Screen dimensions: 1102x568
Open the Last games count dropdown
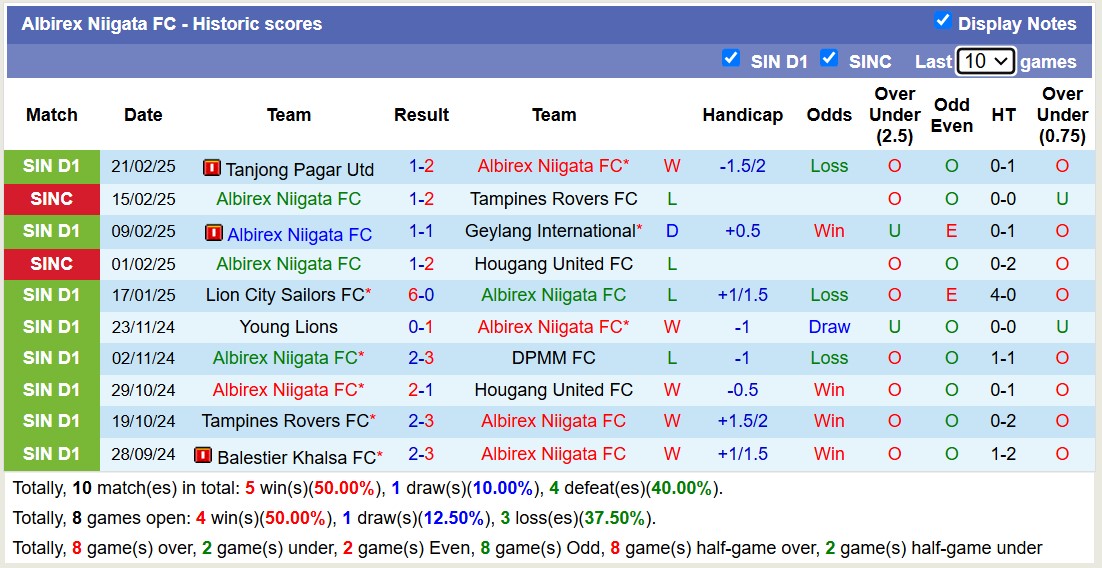[985, 61]
